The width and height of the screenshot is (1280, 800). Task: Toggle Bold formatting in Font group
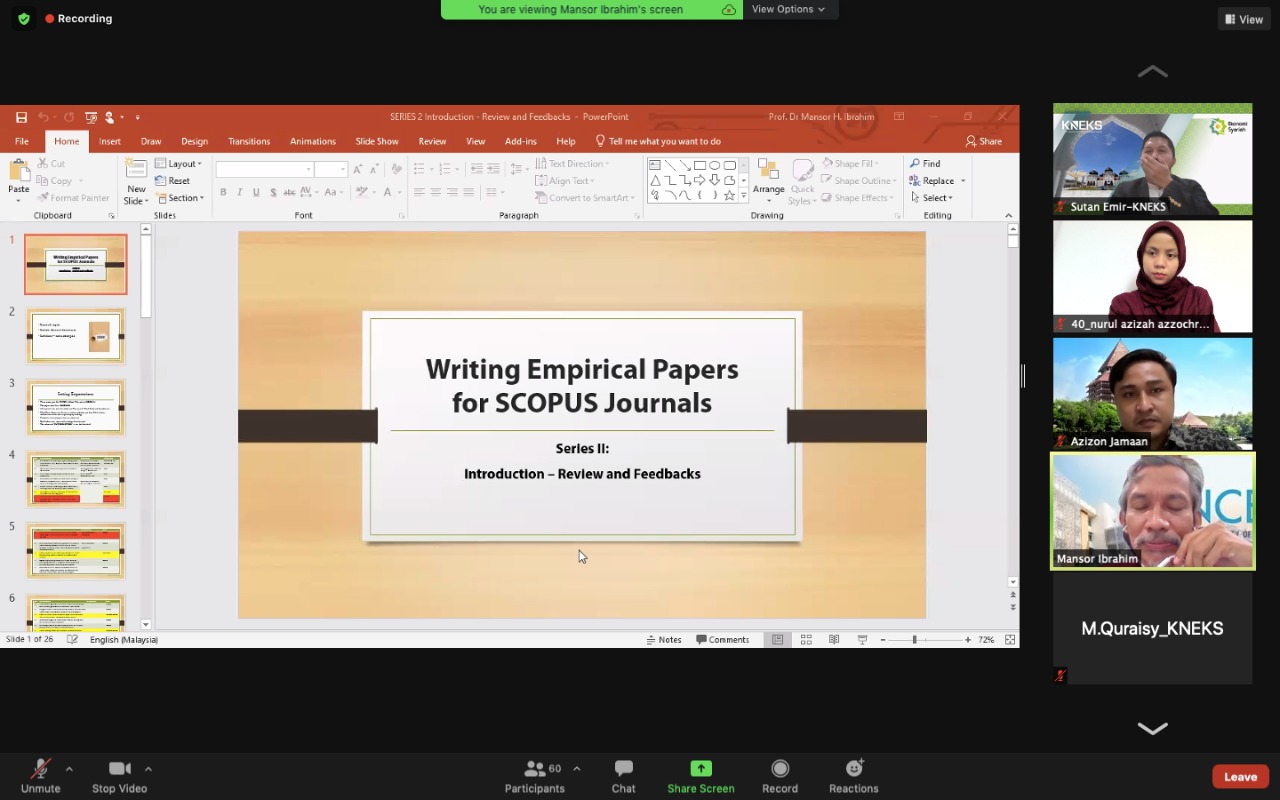223,192
